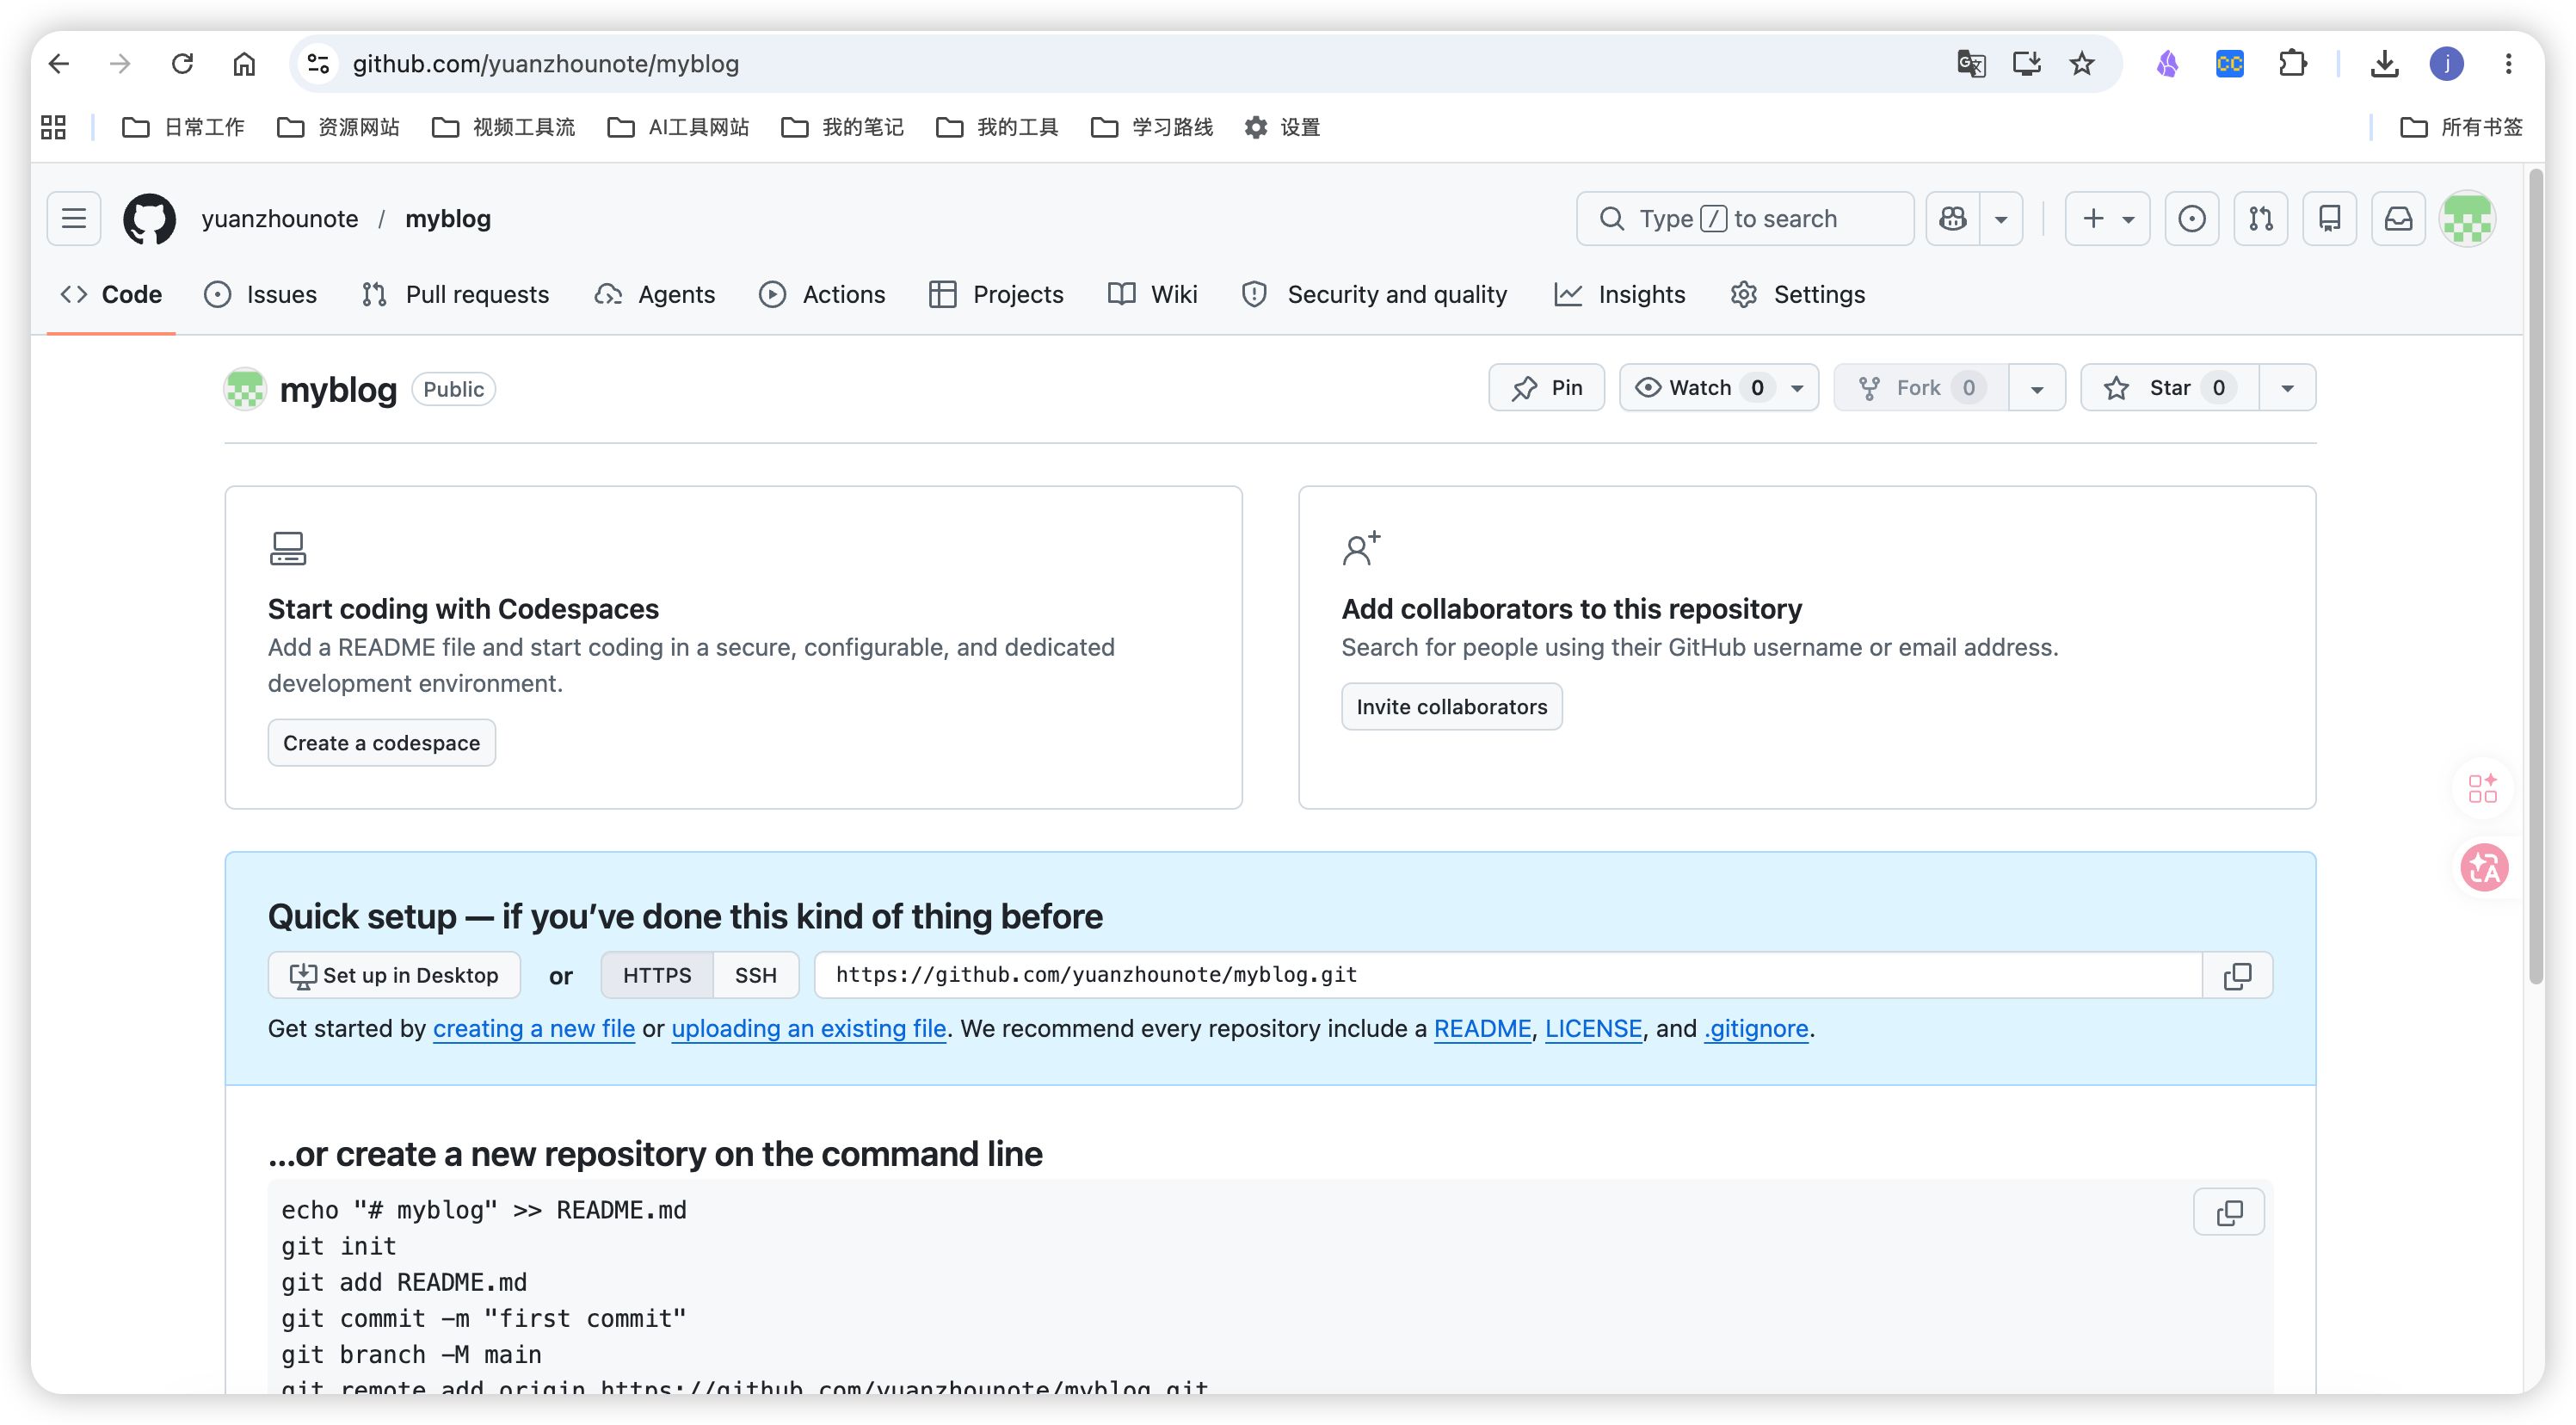Follow 'creating a new file' link
The height and width of the screenshot is (1425, 2576).
(x=534, y=1028)
